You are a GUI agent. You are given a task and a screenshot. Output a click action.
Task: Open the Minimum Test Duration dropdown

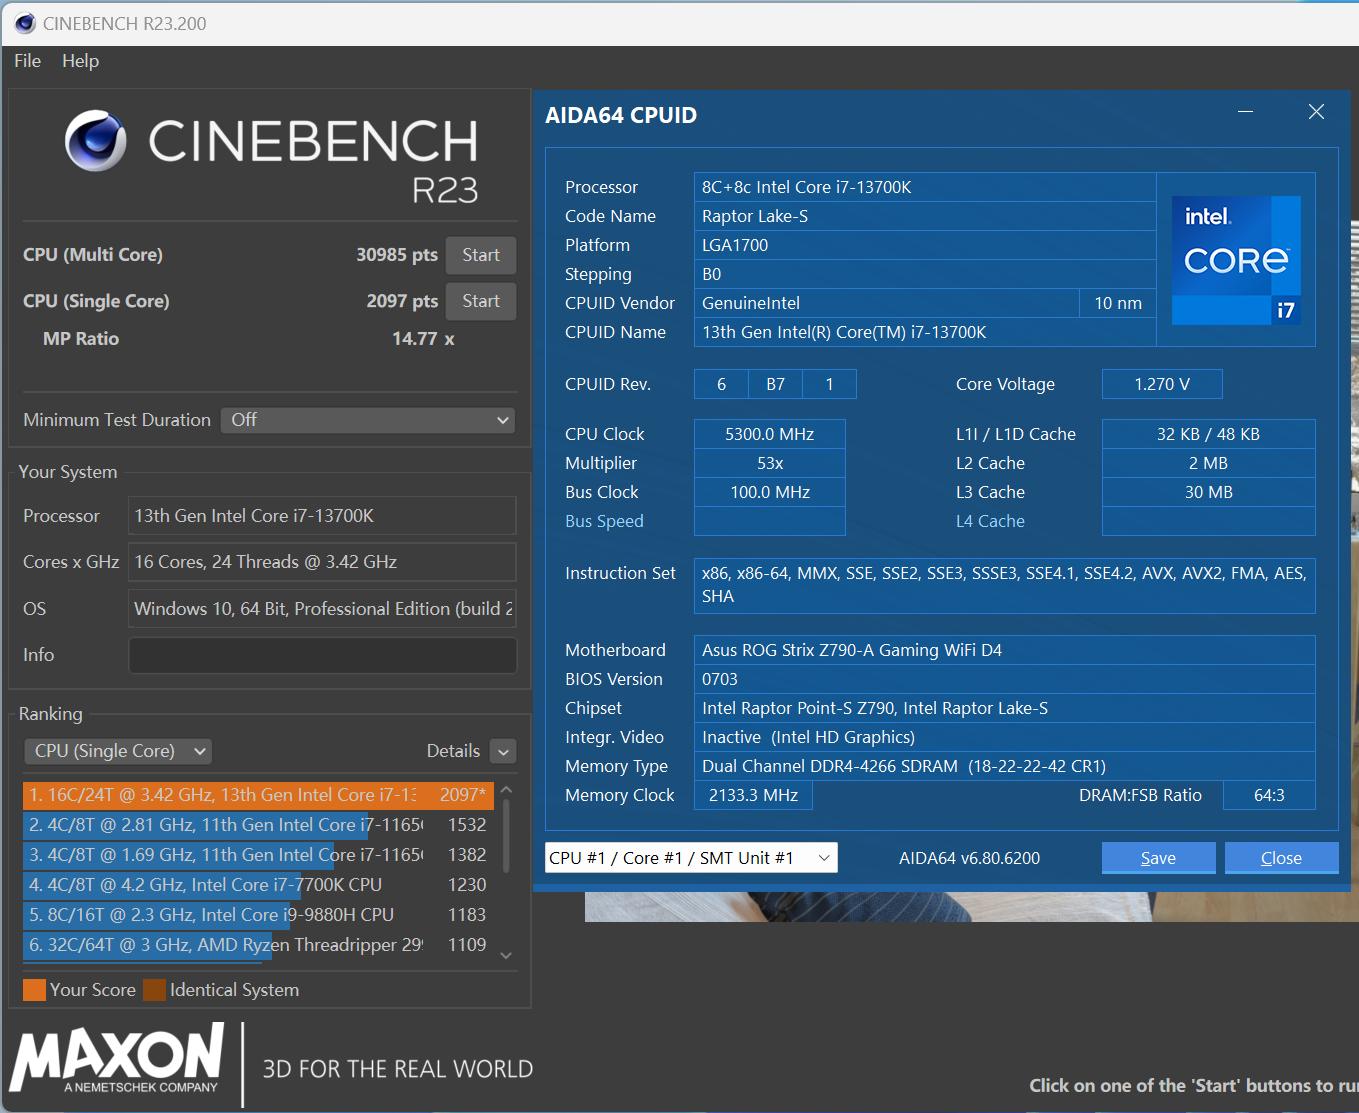(x=369, y=420)
